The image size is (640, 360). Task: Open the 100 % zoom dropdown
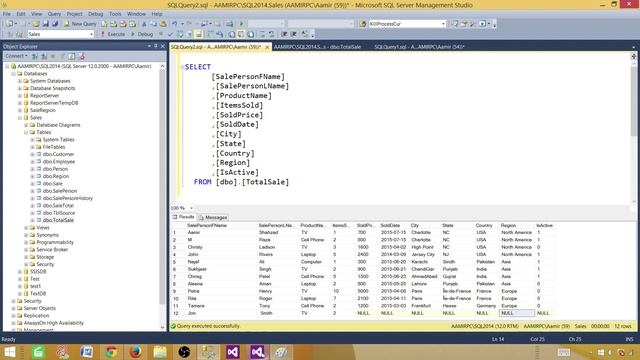tap(191, 208)
